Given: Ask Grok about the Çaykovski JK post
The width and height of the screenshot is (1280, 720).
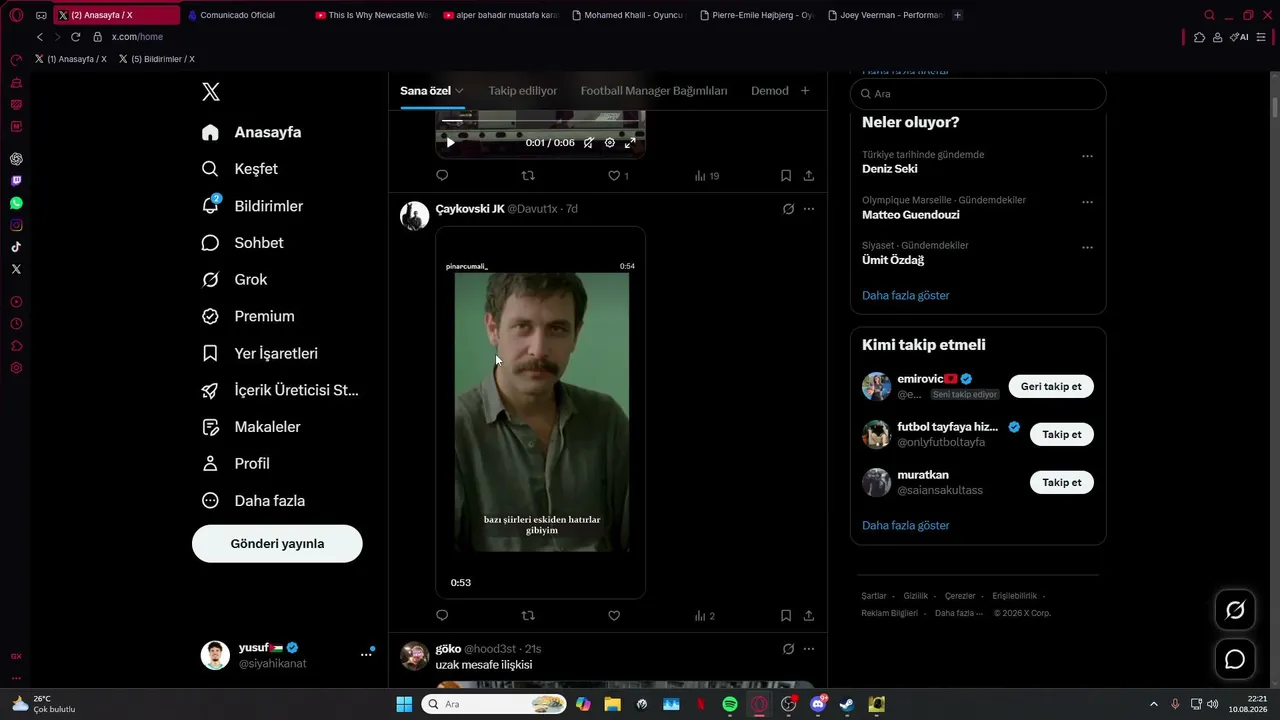Looking at the screenshot, I should coord(788,209).
